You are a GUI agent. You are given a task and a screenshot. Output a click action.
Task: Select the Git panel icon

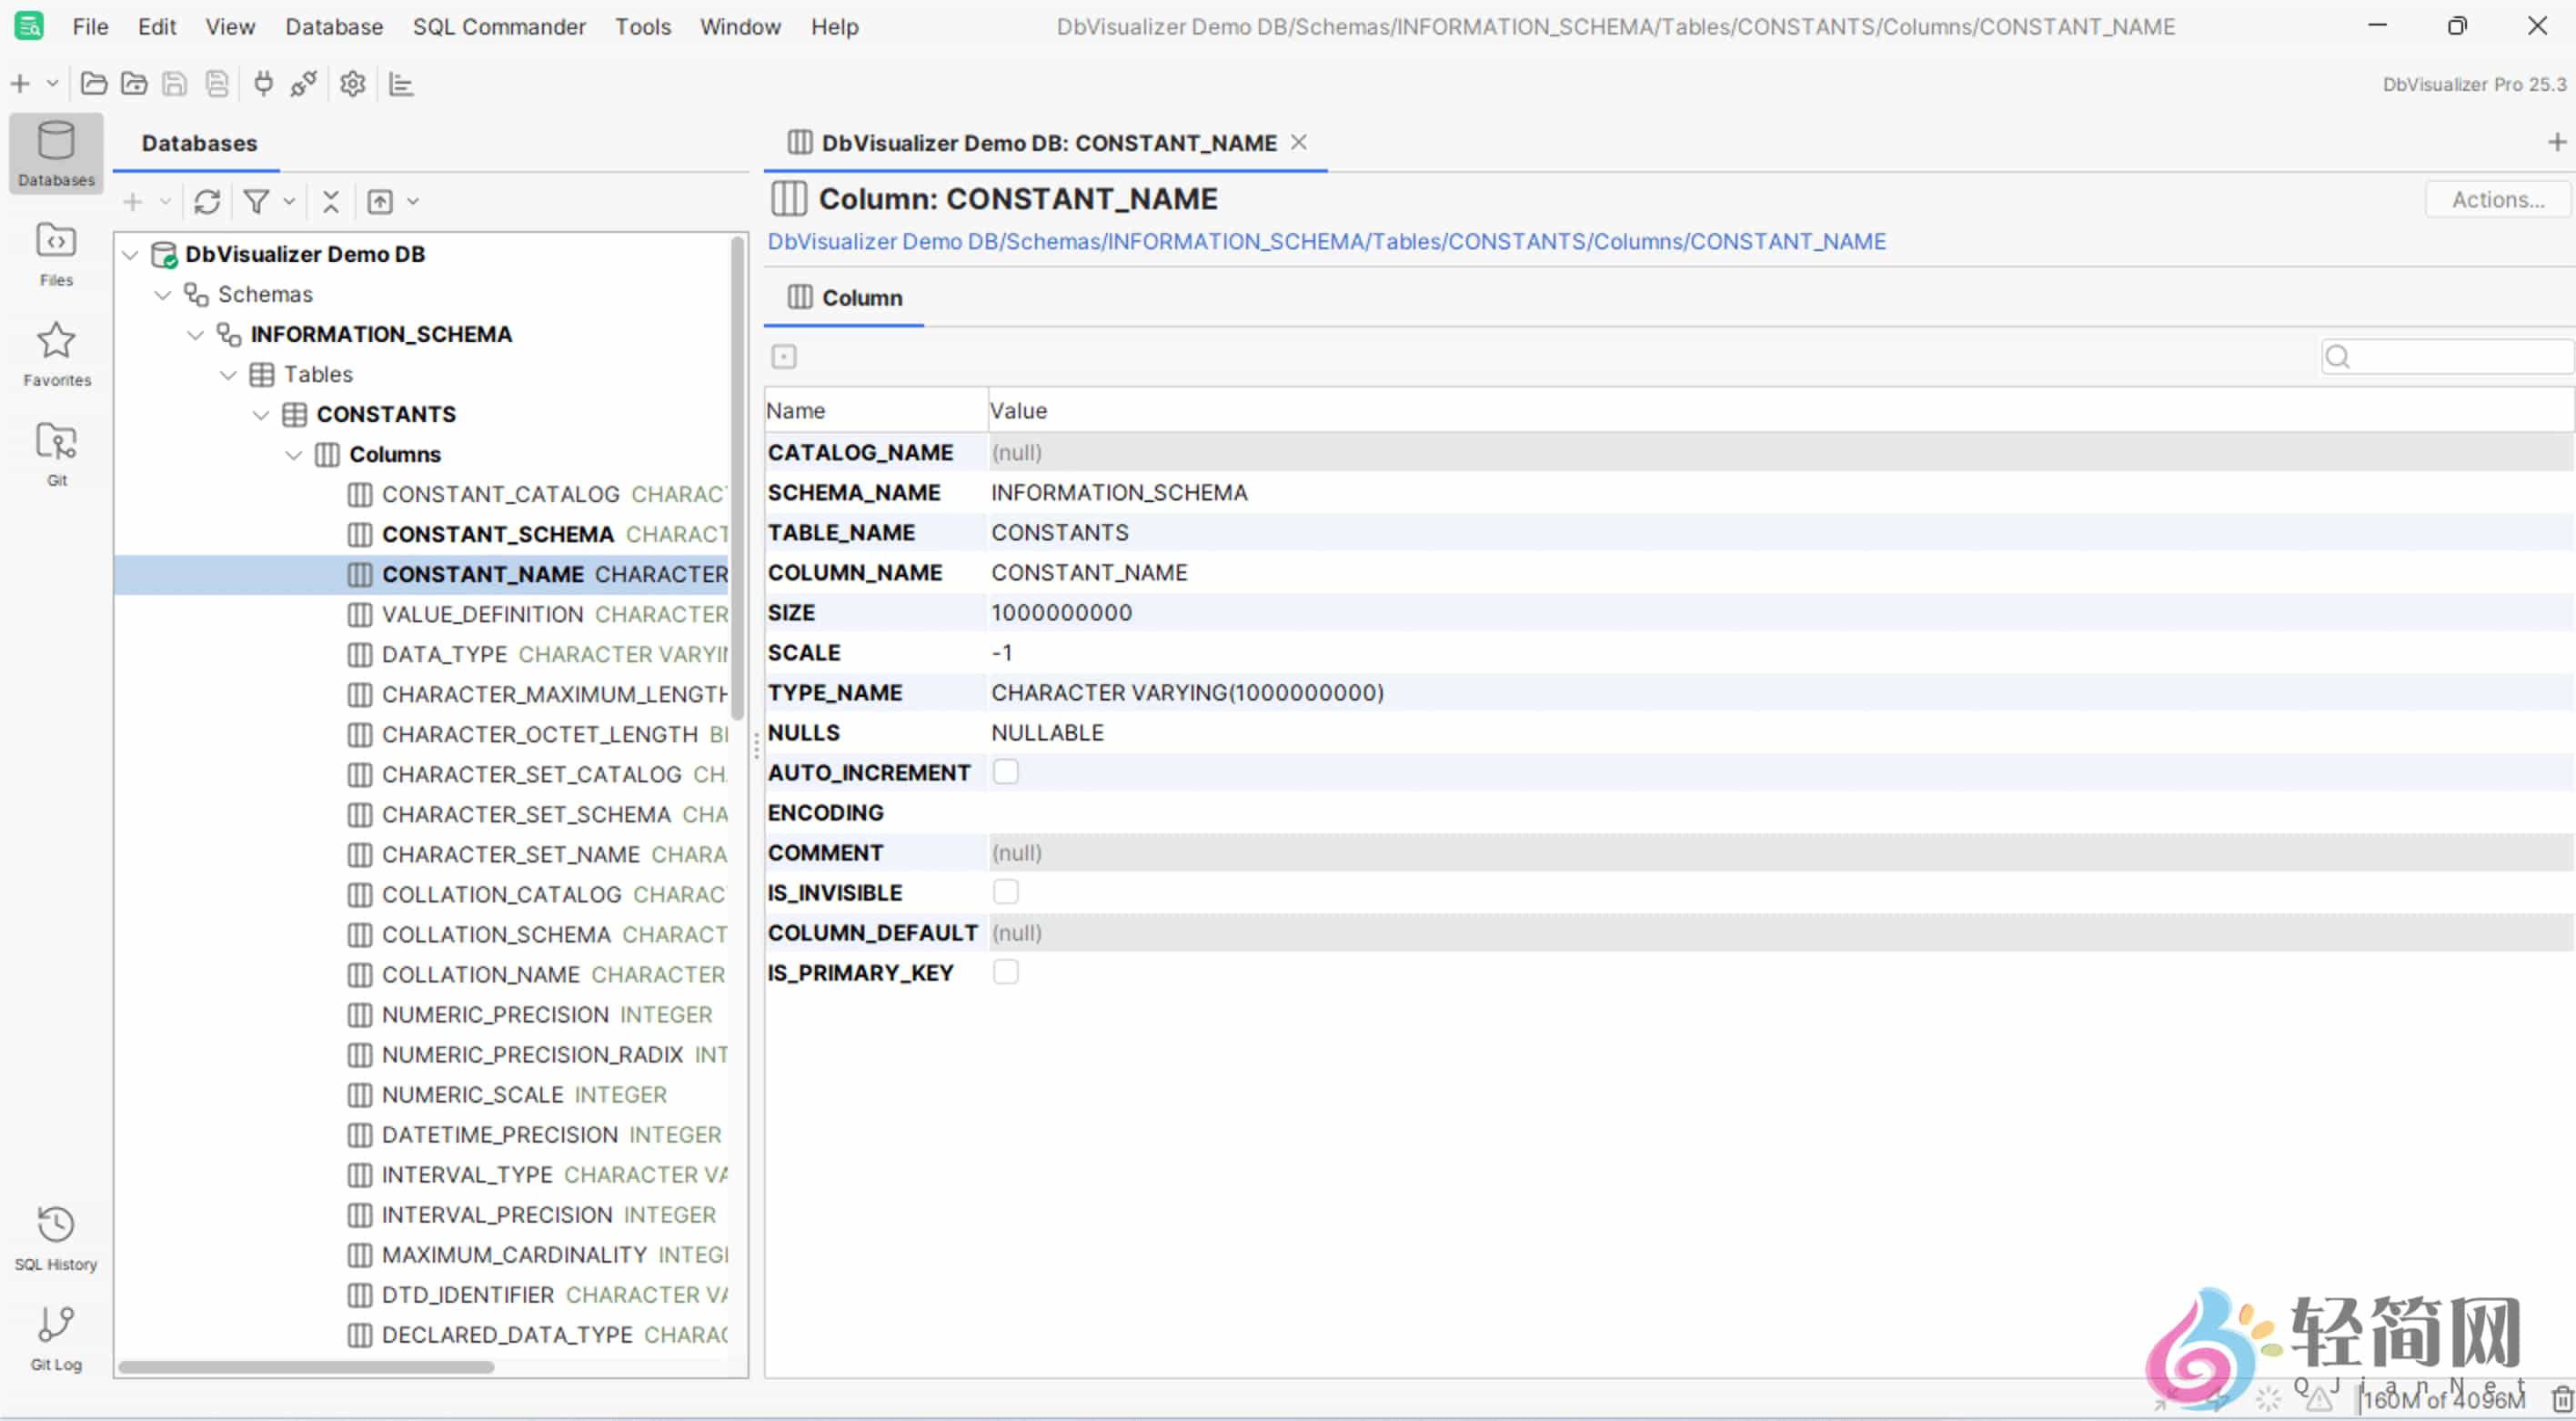pos(55,452)
